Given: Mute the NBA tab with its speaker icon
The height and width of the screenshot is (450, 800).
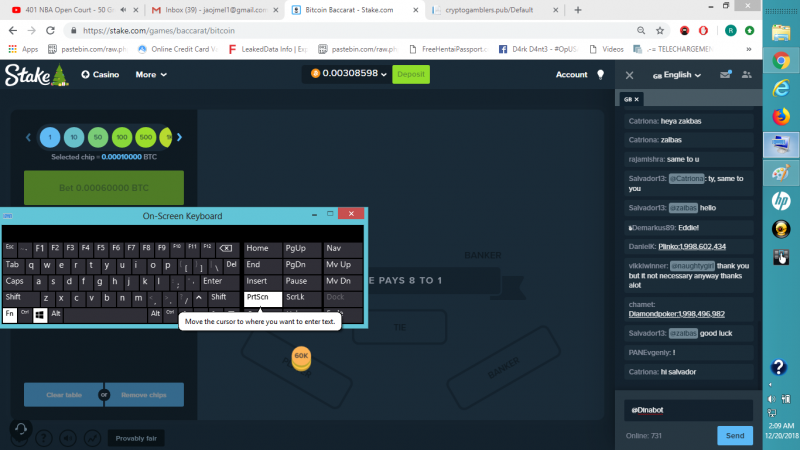Looking at the screenshot, I should [123, 10].
